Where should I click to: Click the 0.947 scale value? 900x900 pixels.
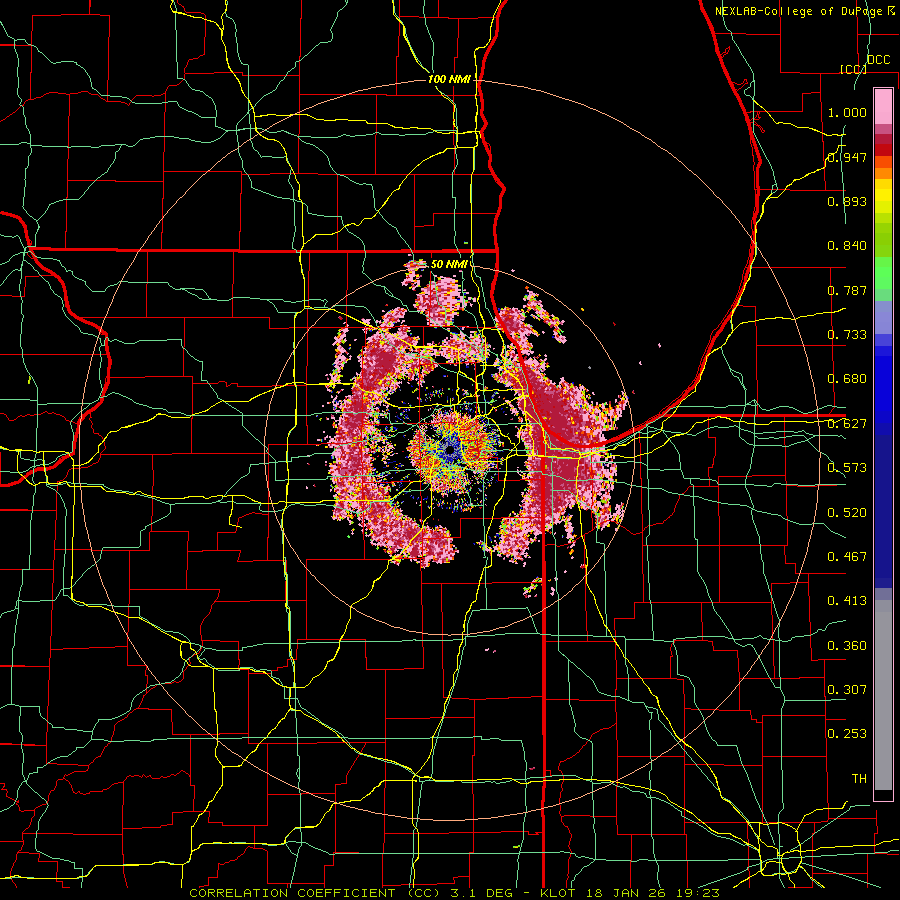point(847,157)
